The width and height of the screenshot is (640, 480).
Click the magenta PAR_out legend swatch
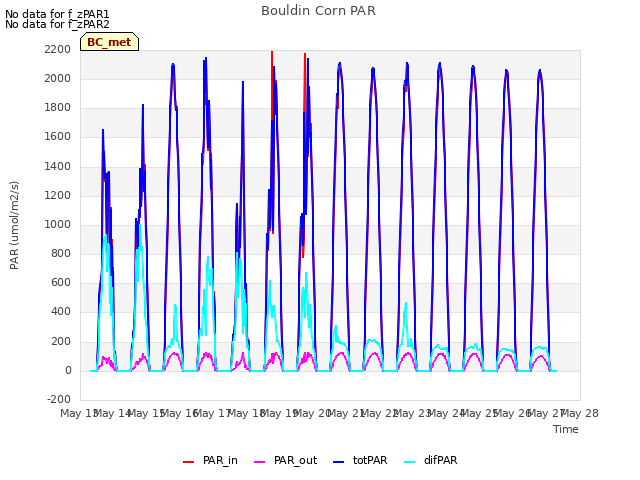[x=260, y=462]
